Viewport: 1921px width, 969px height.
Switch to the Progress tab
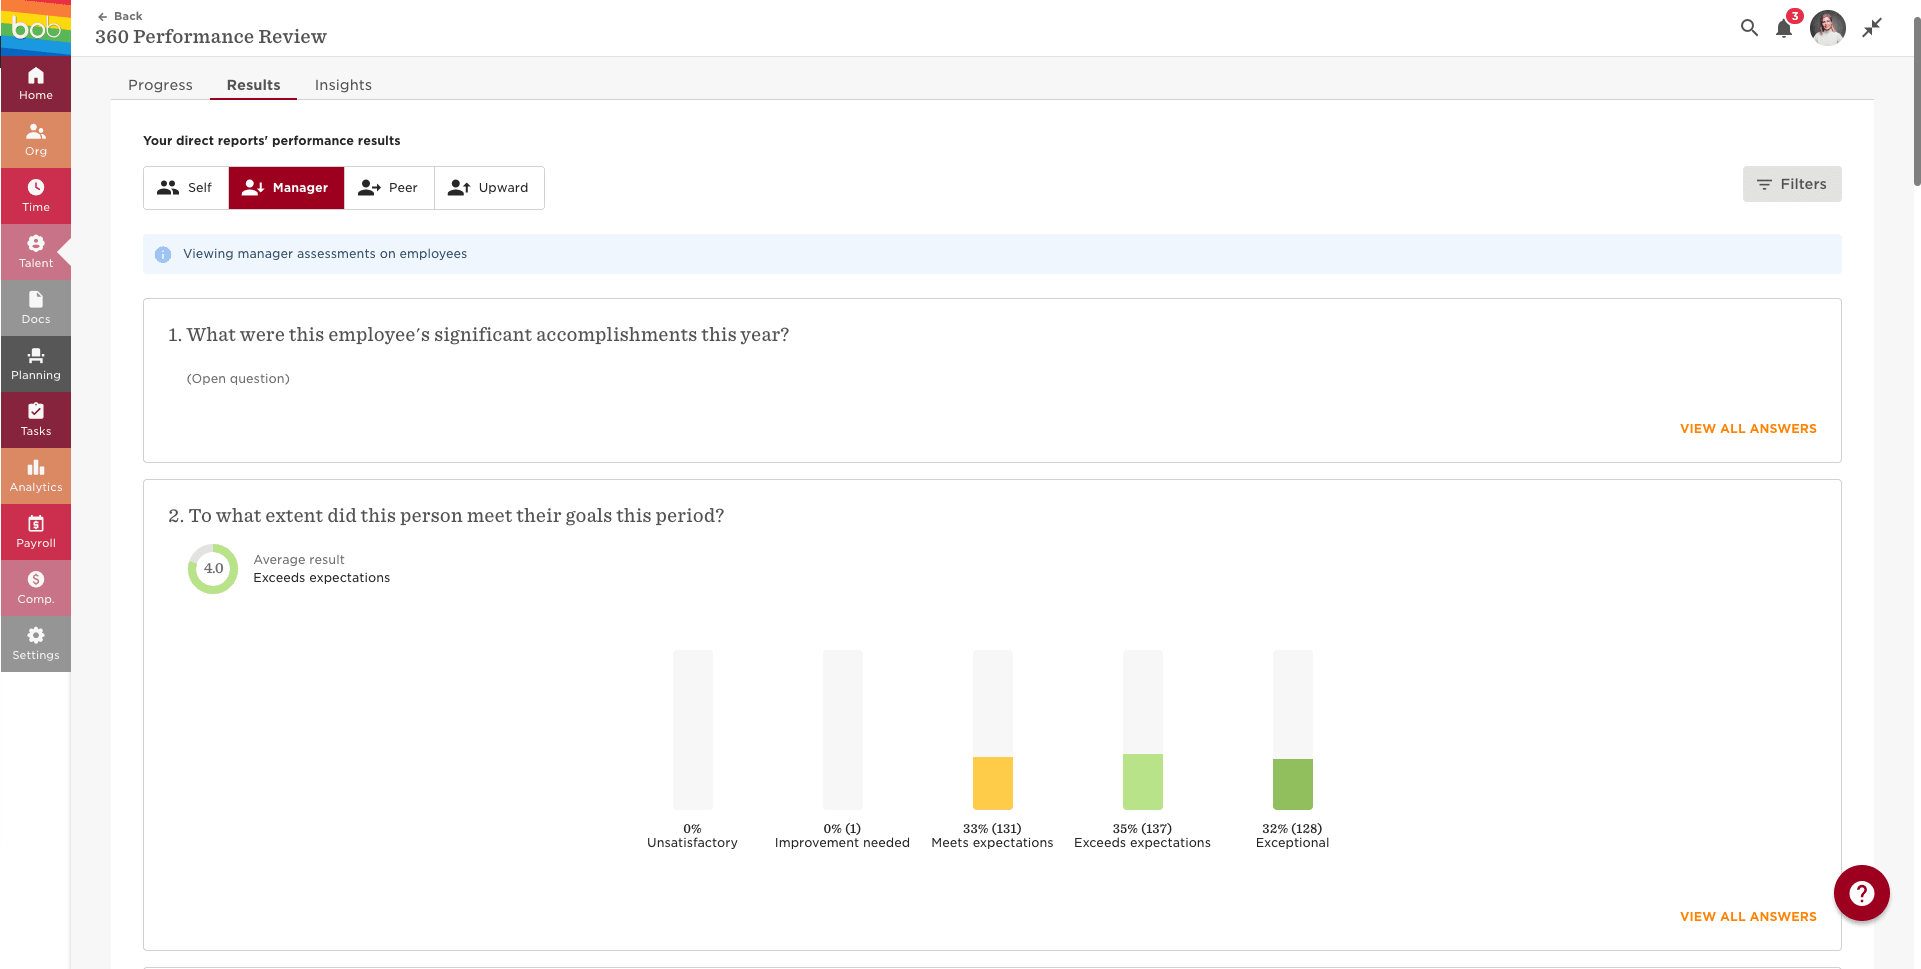pyautogui.click(x=160, y=85)
